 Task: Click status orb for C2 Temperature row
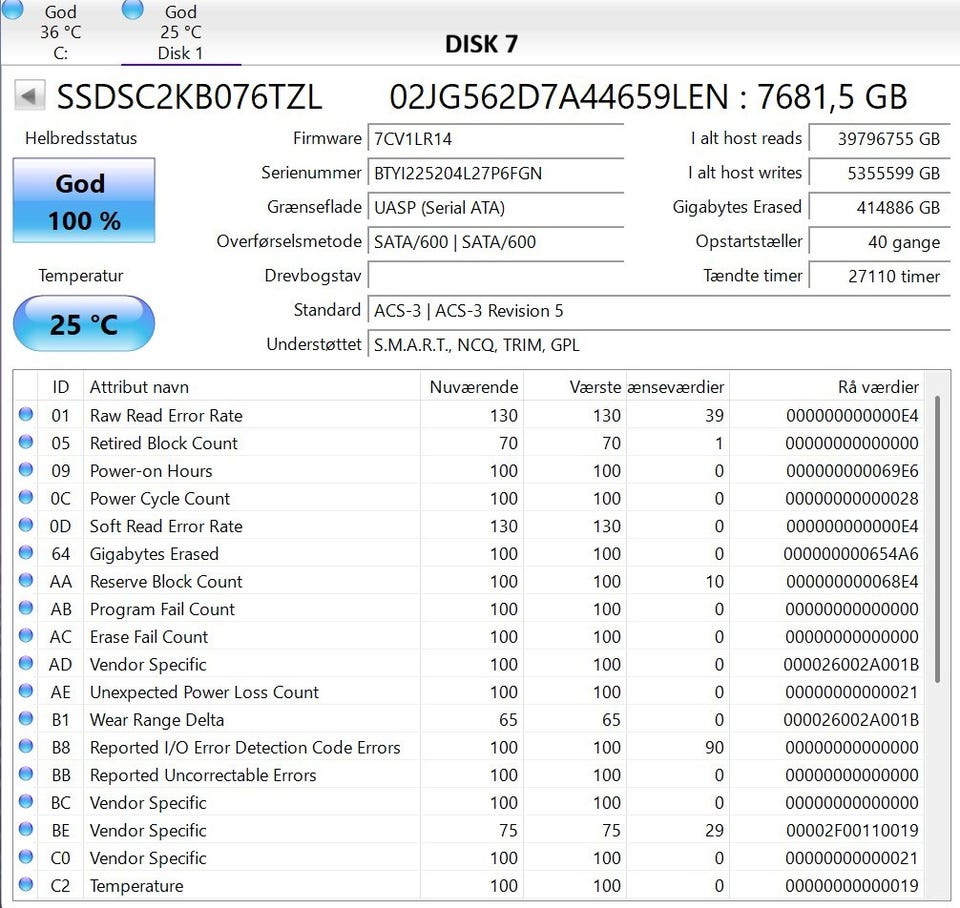[x=26, y=884]
